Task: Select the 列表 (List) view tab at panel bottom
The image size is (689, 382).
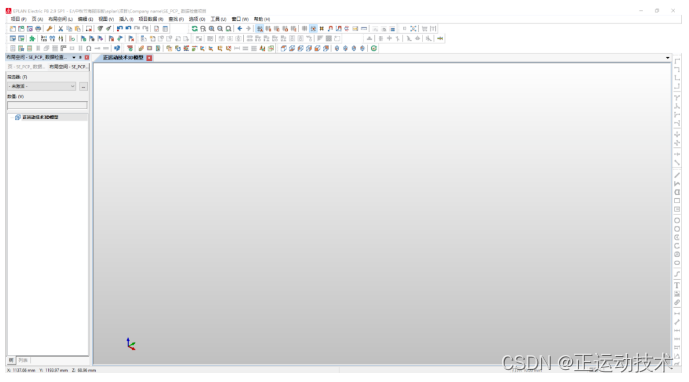Action: (x=23, y=360)
